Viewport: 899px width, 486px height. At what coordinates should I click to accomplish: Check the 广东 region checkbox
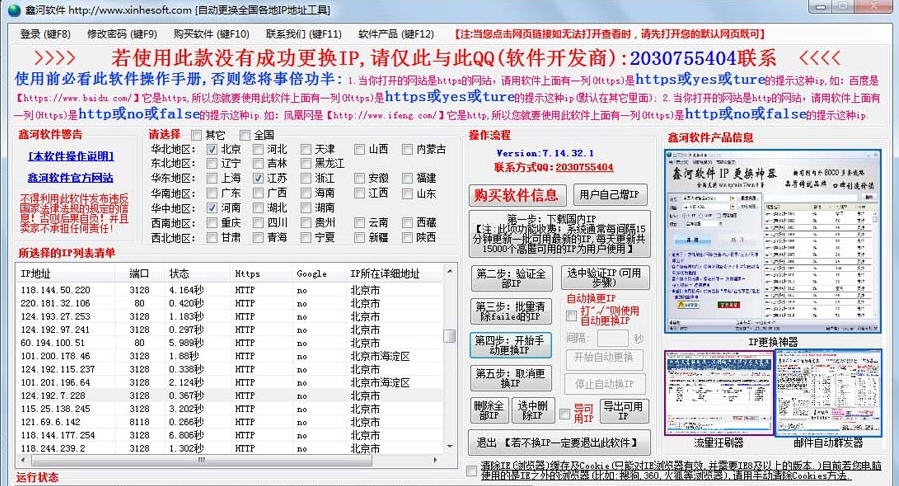(x=212, y=193)
